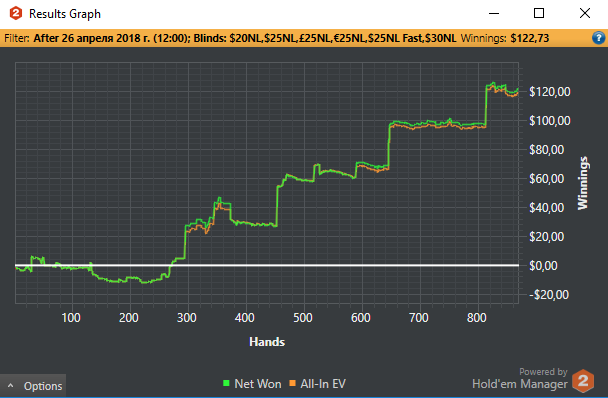Click the green Net Won legend swatch
Screen dimensions: 608x398
click(x=226, y=383)
